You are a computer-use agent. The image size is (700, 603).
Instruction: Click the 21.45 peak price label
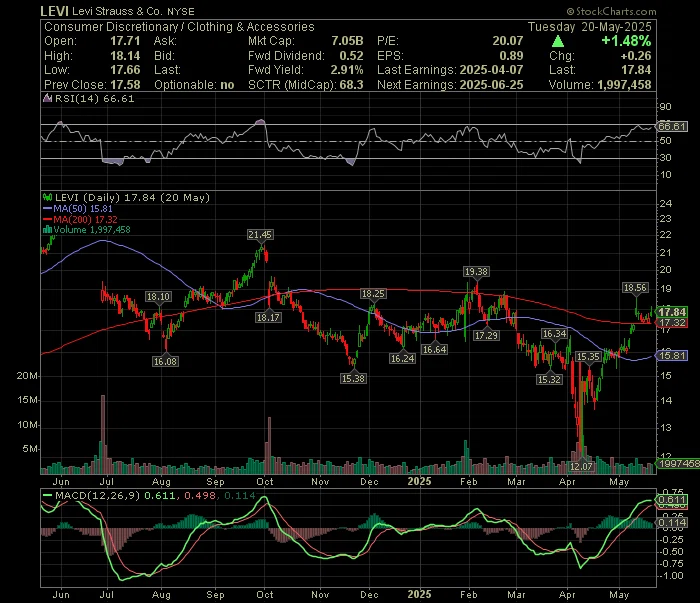pos(260,235)
